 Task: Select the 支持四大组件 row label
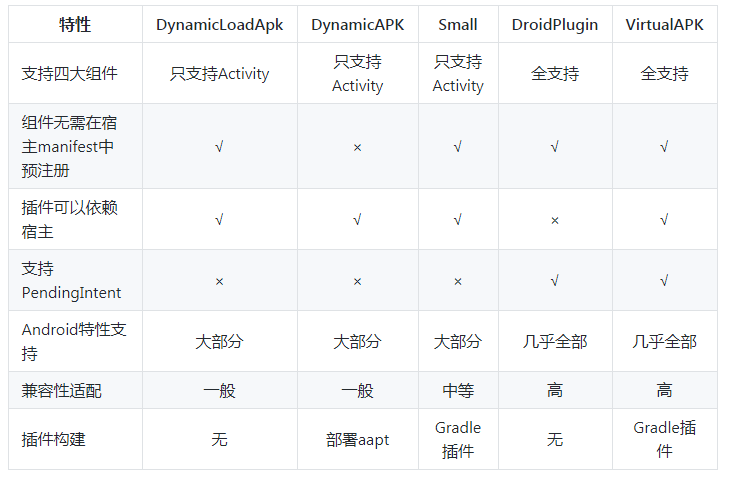pos(69,73)
